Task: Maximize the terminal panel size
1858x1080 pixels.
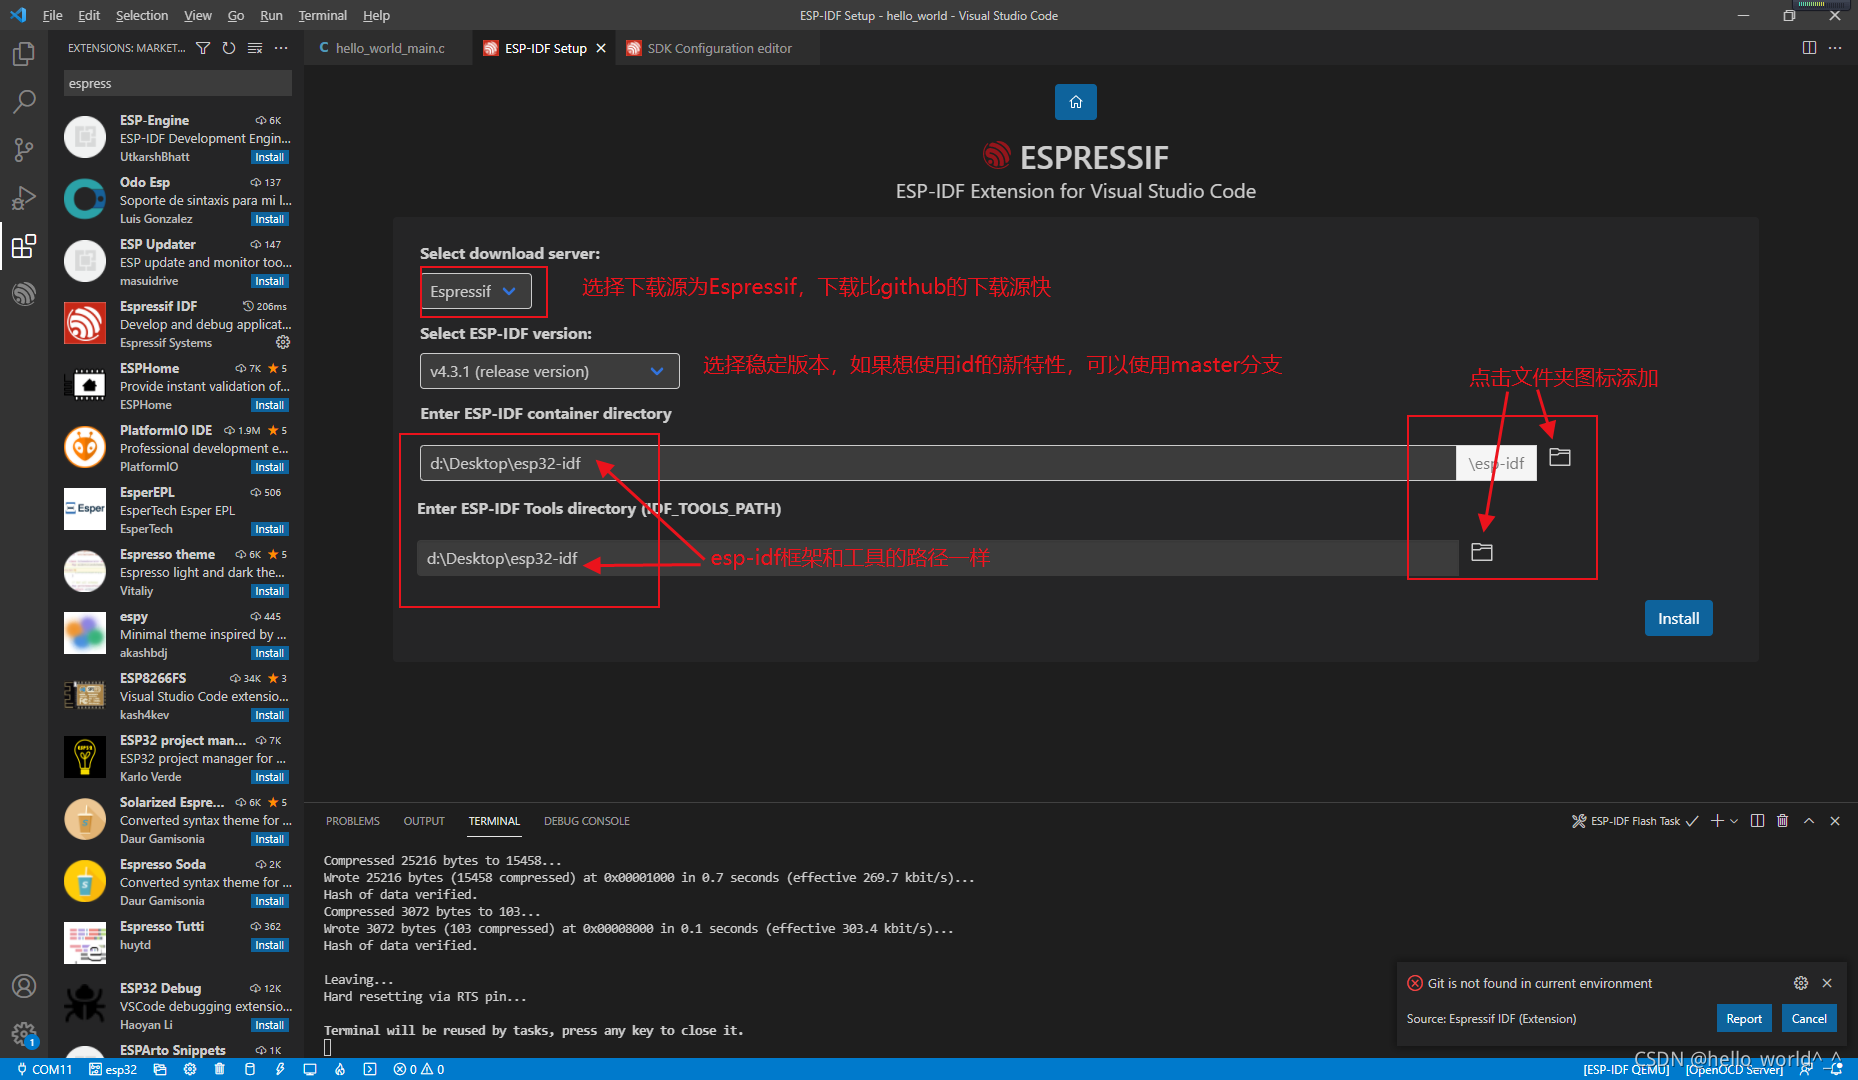Action: 1809,821
